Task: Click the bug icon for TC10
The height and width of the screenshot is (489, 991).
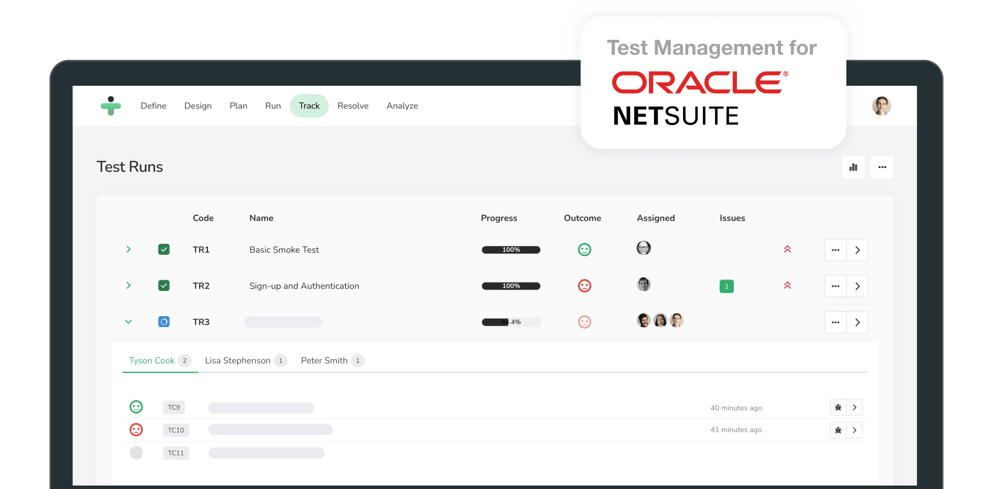Action: tap(838, 430)
